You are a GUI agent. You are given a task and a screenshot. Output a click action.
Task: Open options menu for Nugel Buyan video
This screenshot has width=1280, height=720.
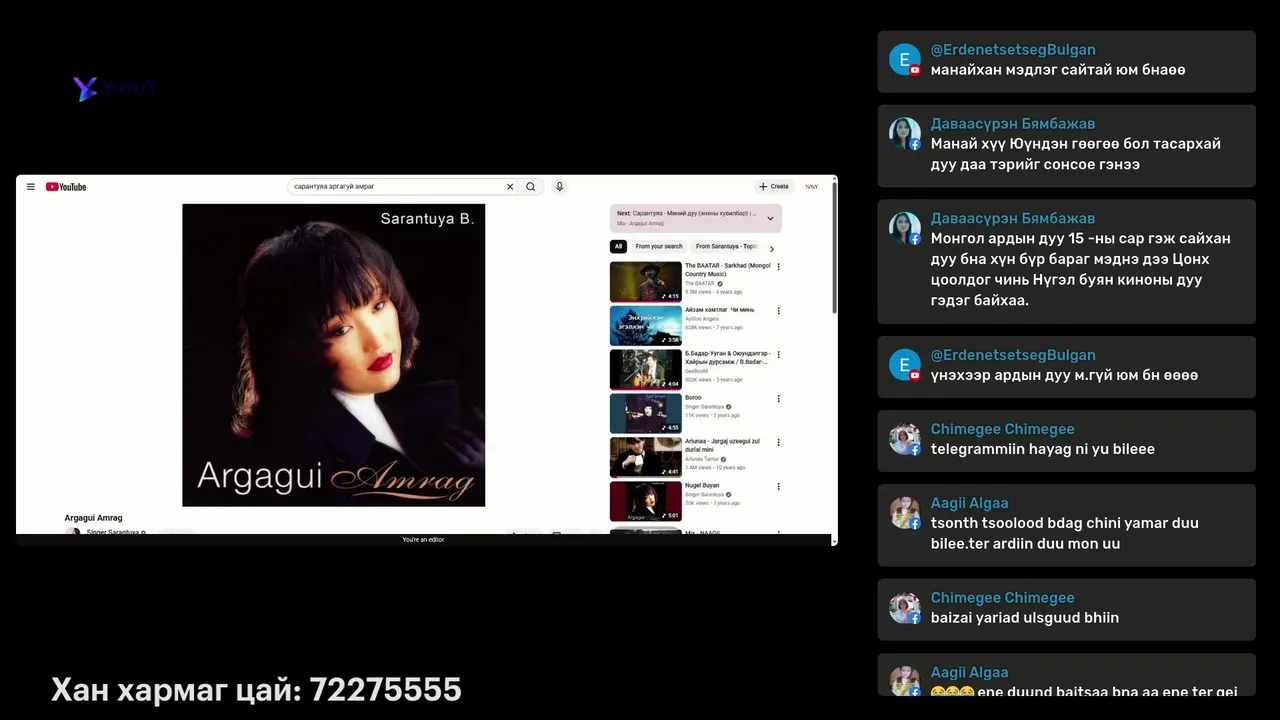[779, 487]
